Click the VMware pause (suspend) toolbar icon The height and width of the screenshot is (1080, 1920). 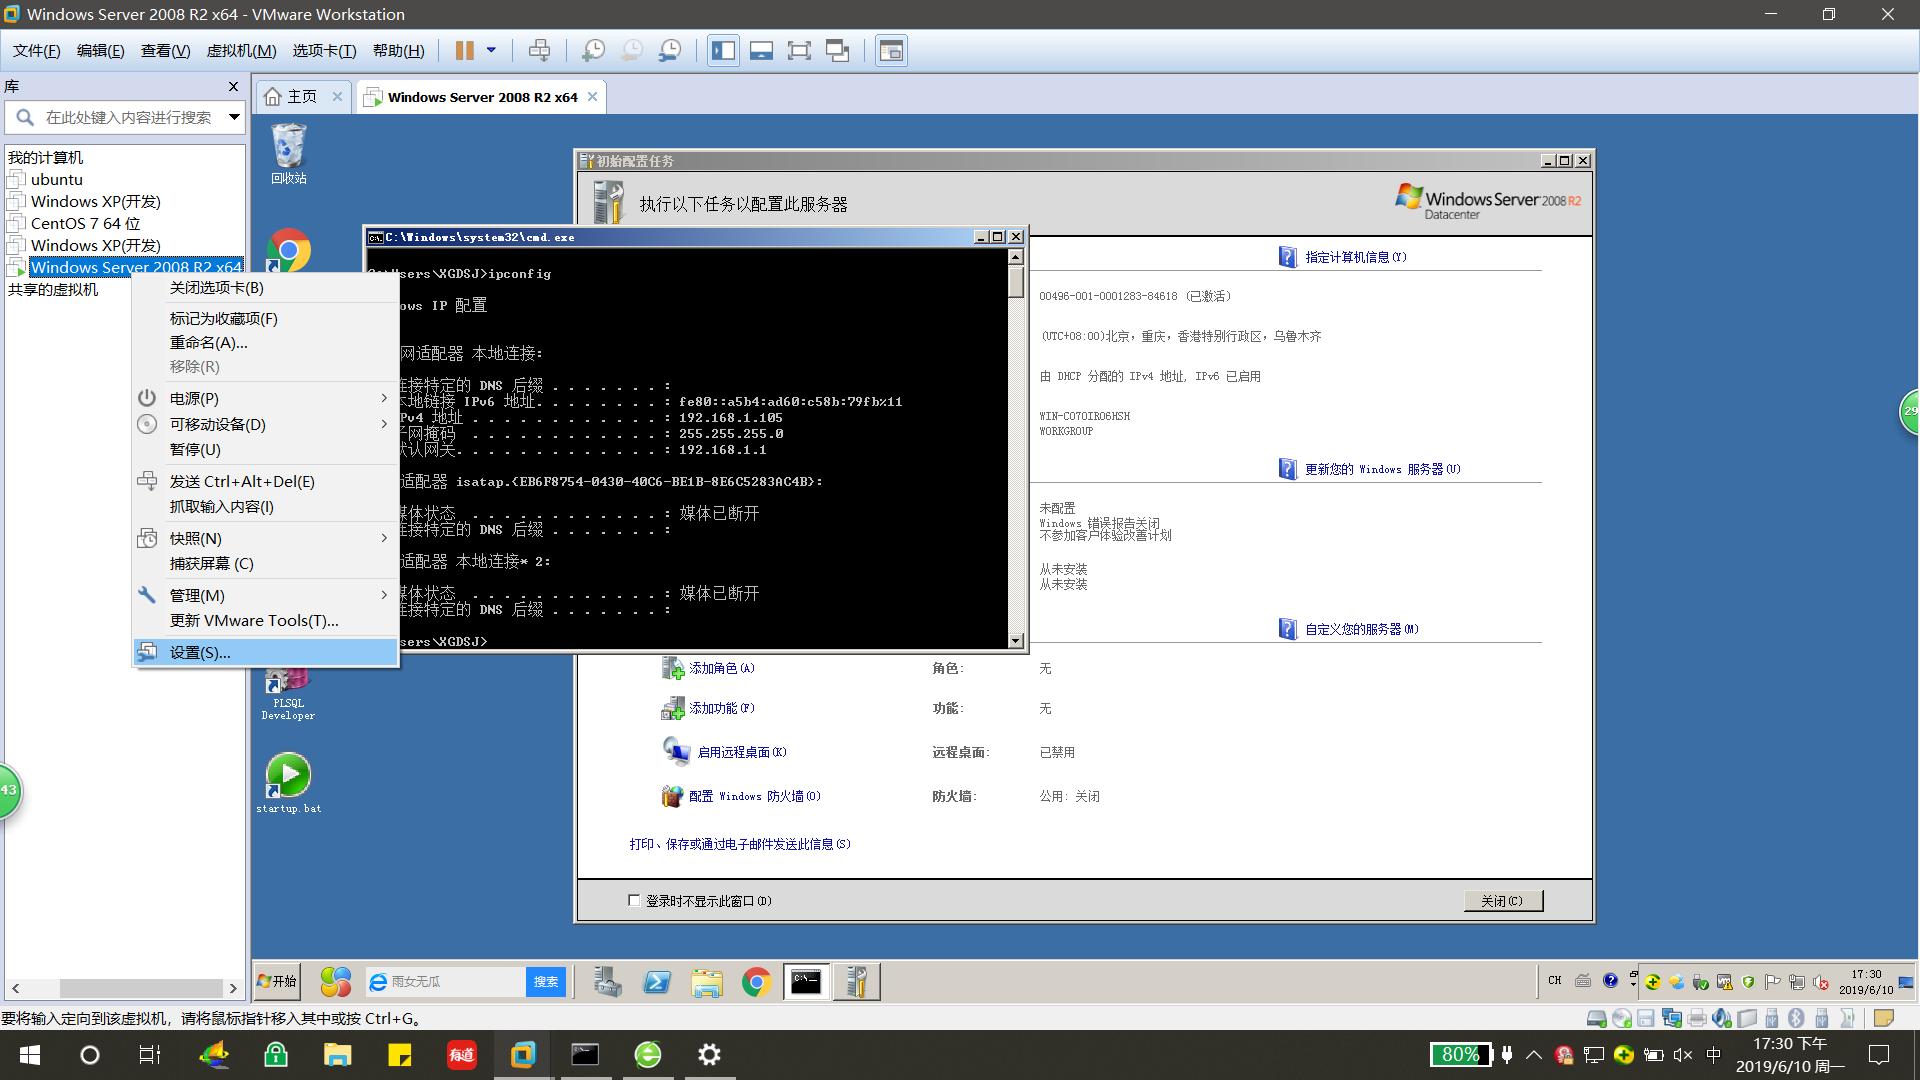pos(464,50)
